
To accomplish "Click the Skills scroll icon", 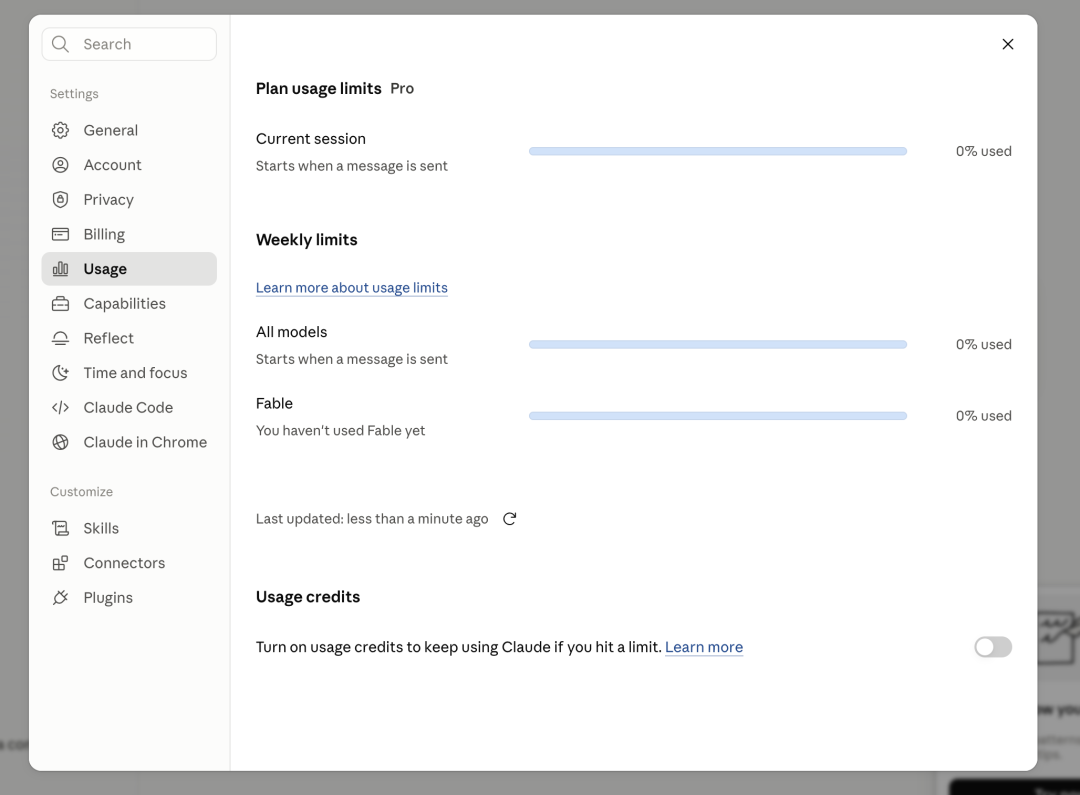I will click(x=61, y=528).
